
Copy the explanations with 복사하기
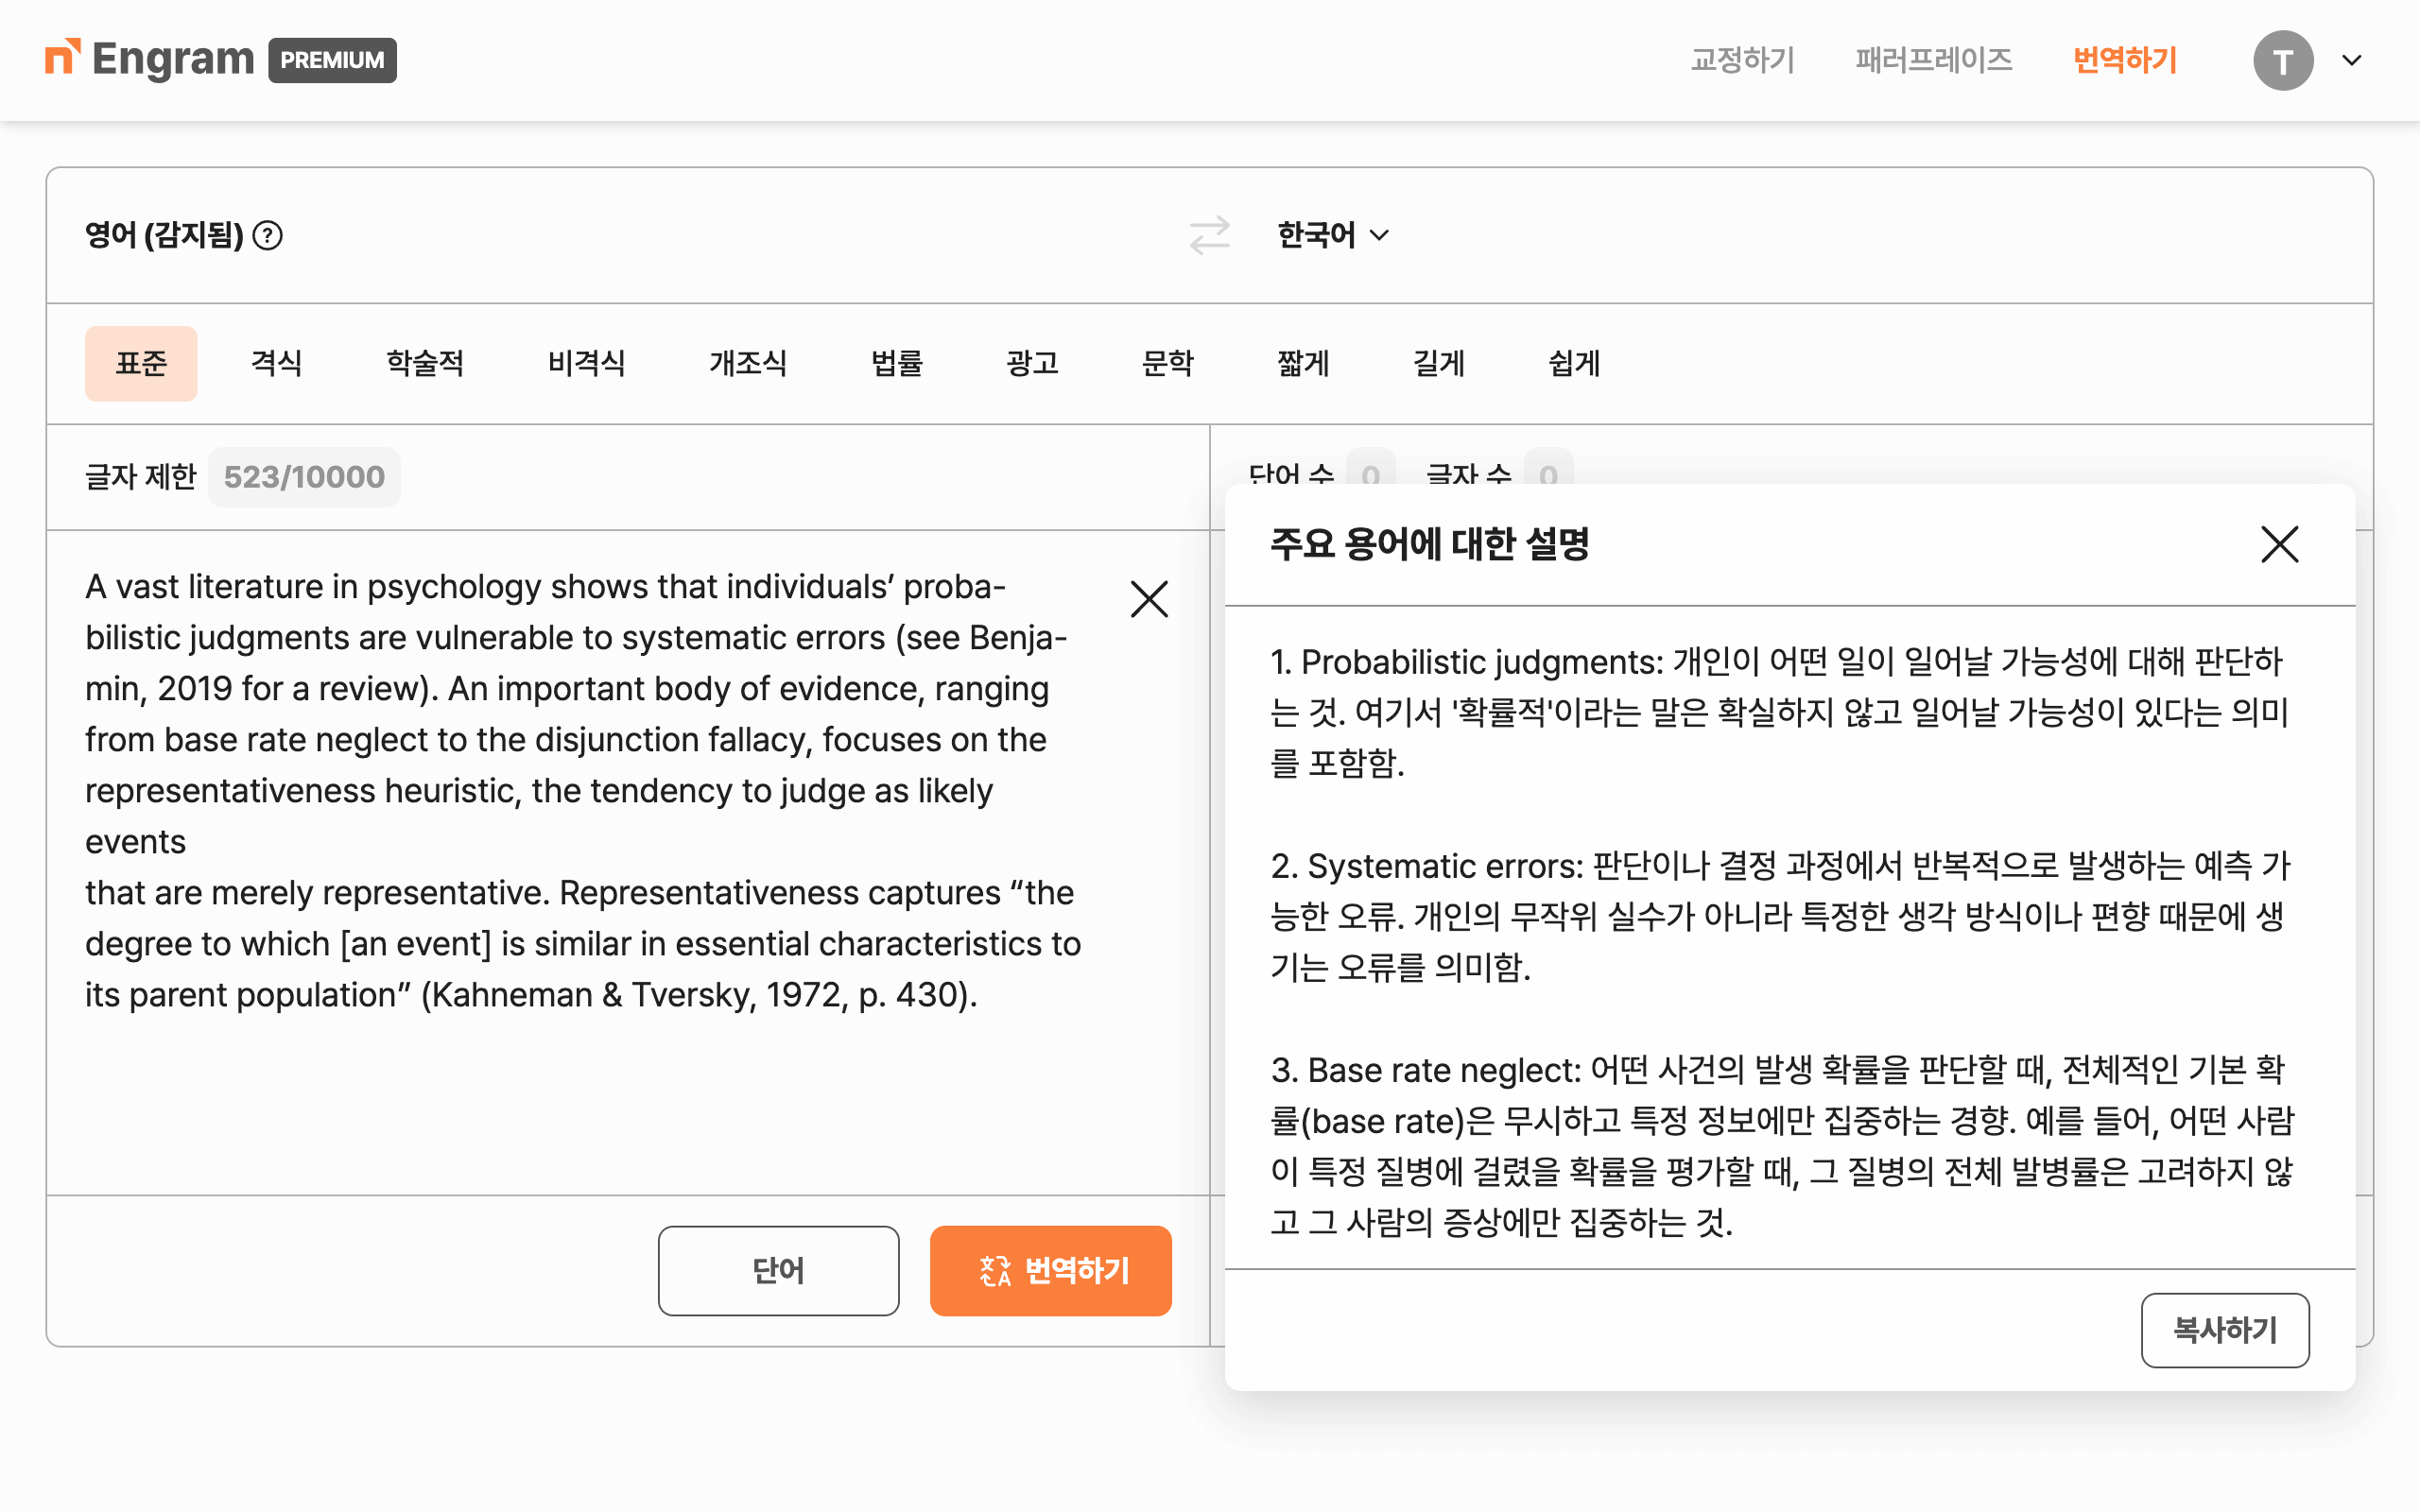click(x=2224, y=1329)
